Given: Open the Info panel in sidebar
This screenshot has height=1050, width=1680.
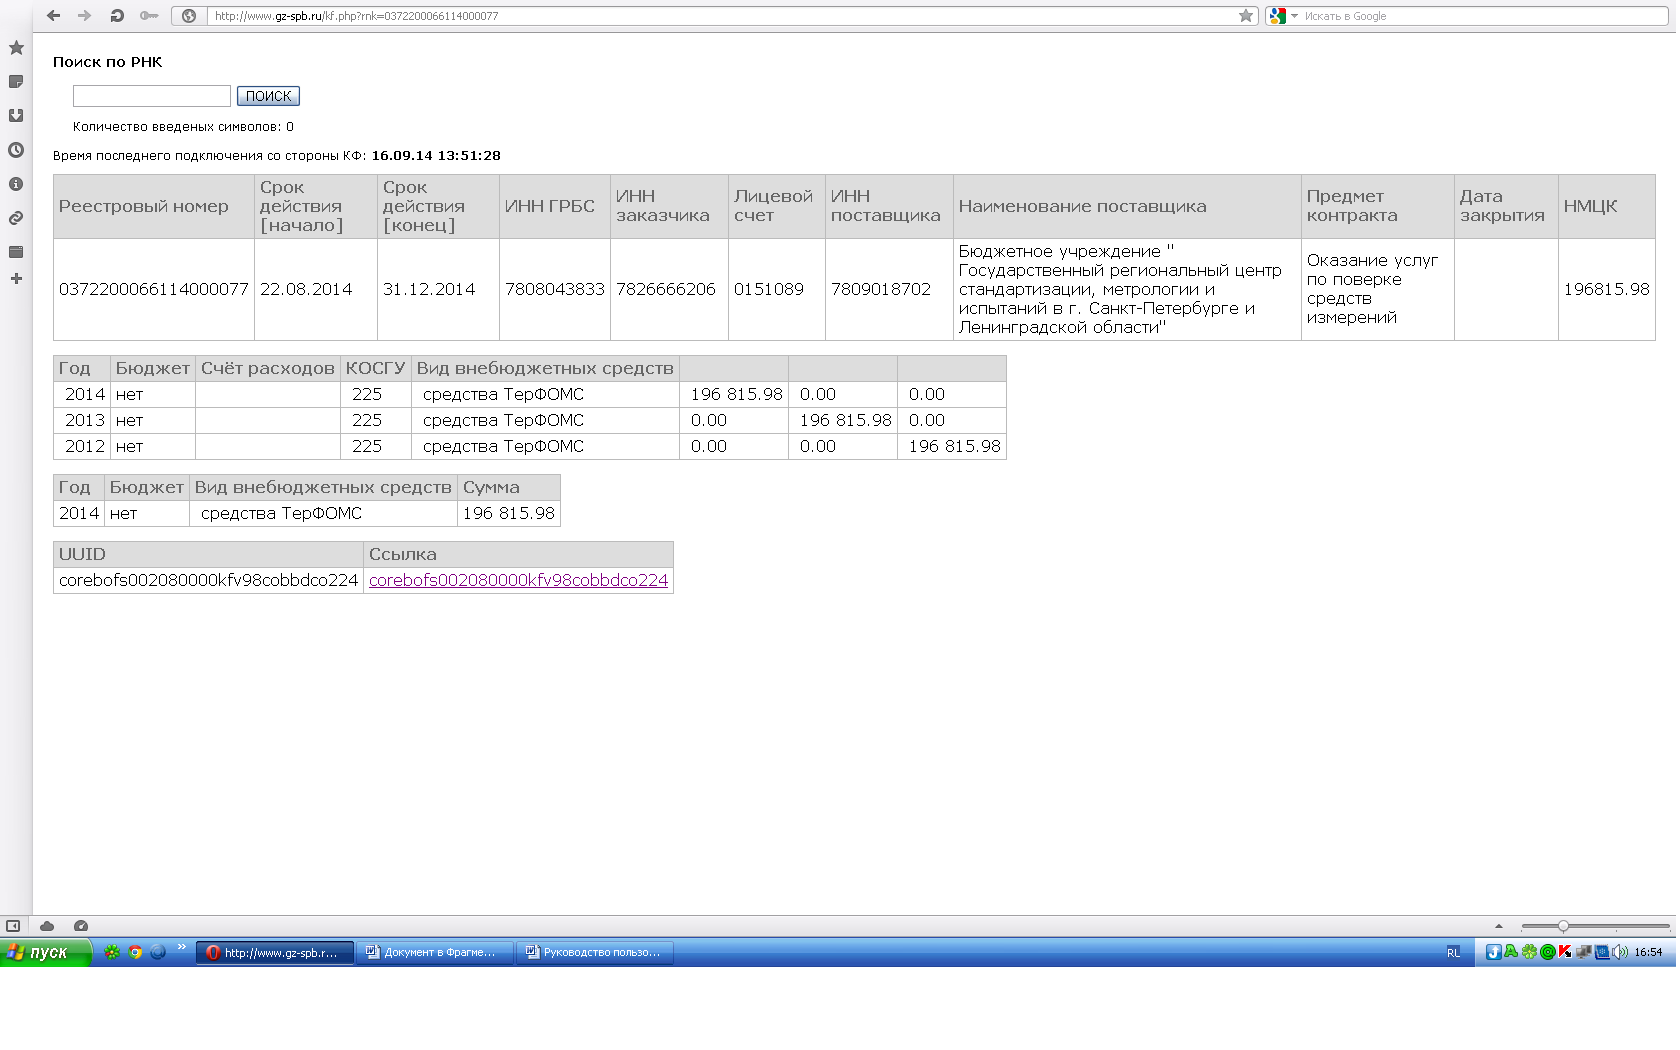Looking at the screenshot, I should click(x=16, y=184).
